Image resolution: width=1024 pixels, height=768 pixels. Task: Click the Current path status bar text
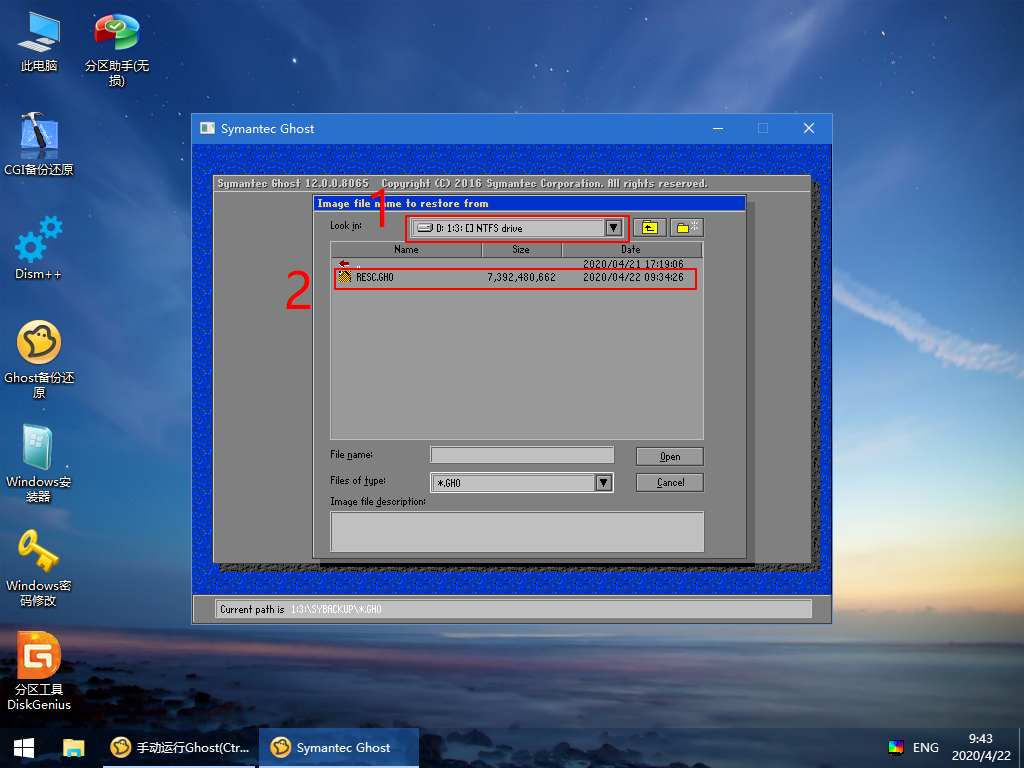(301, 609)
